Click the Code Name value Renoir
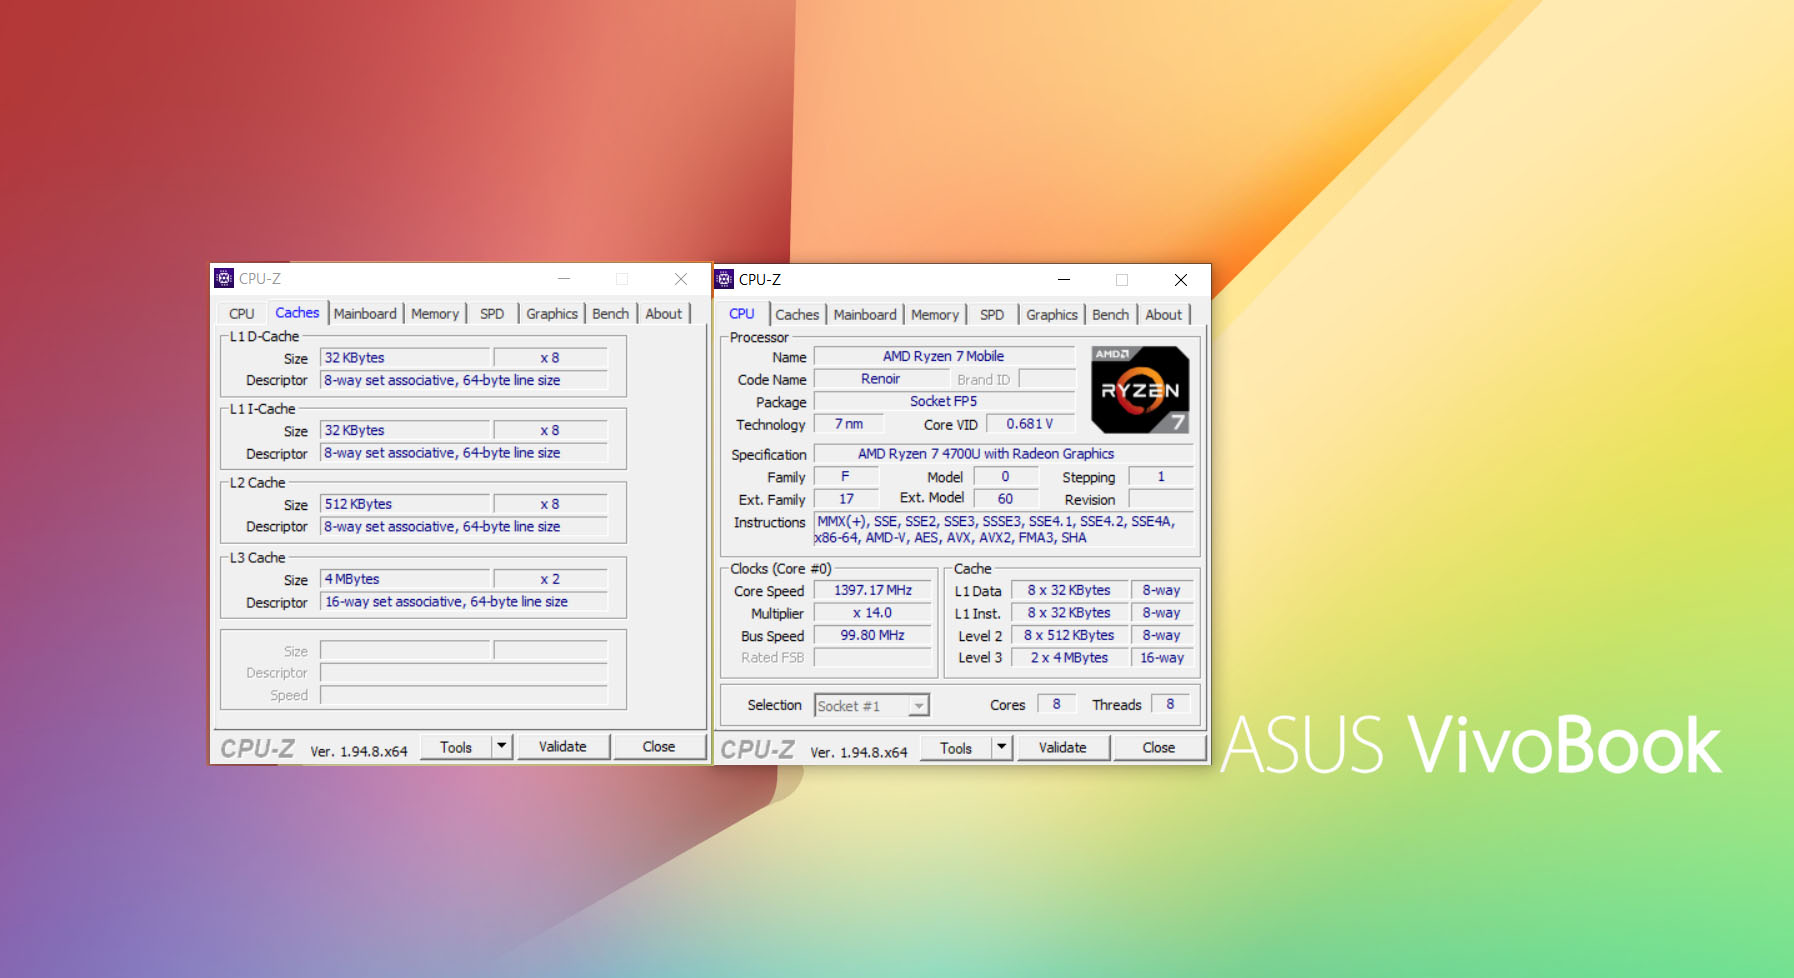The image size is (1794, 978). click(880, 379)
